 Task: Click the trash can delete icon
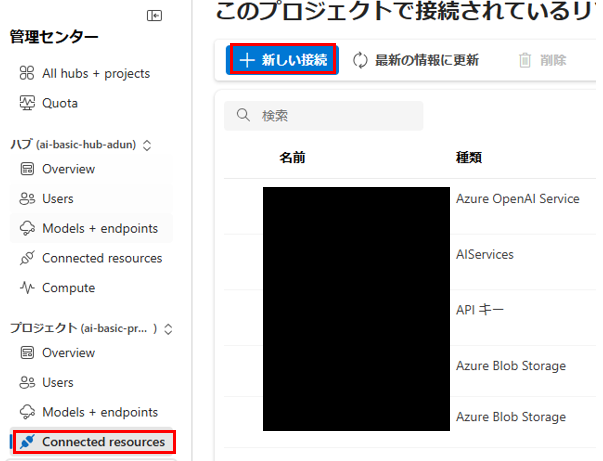525,60
